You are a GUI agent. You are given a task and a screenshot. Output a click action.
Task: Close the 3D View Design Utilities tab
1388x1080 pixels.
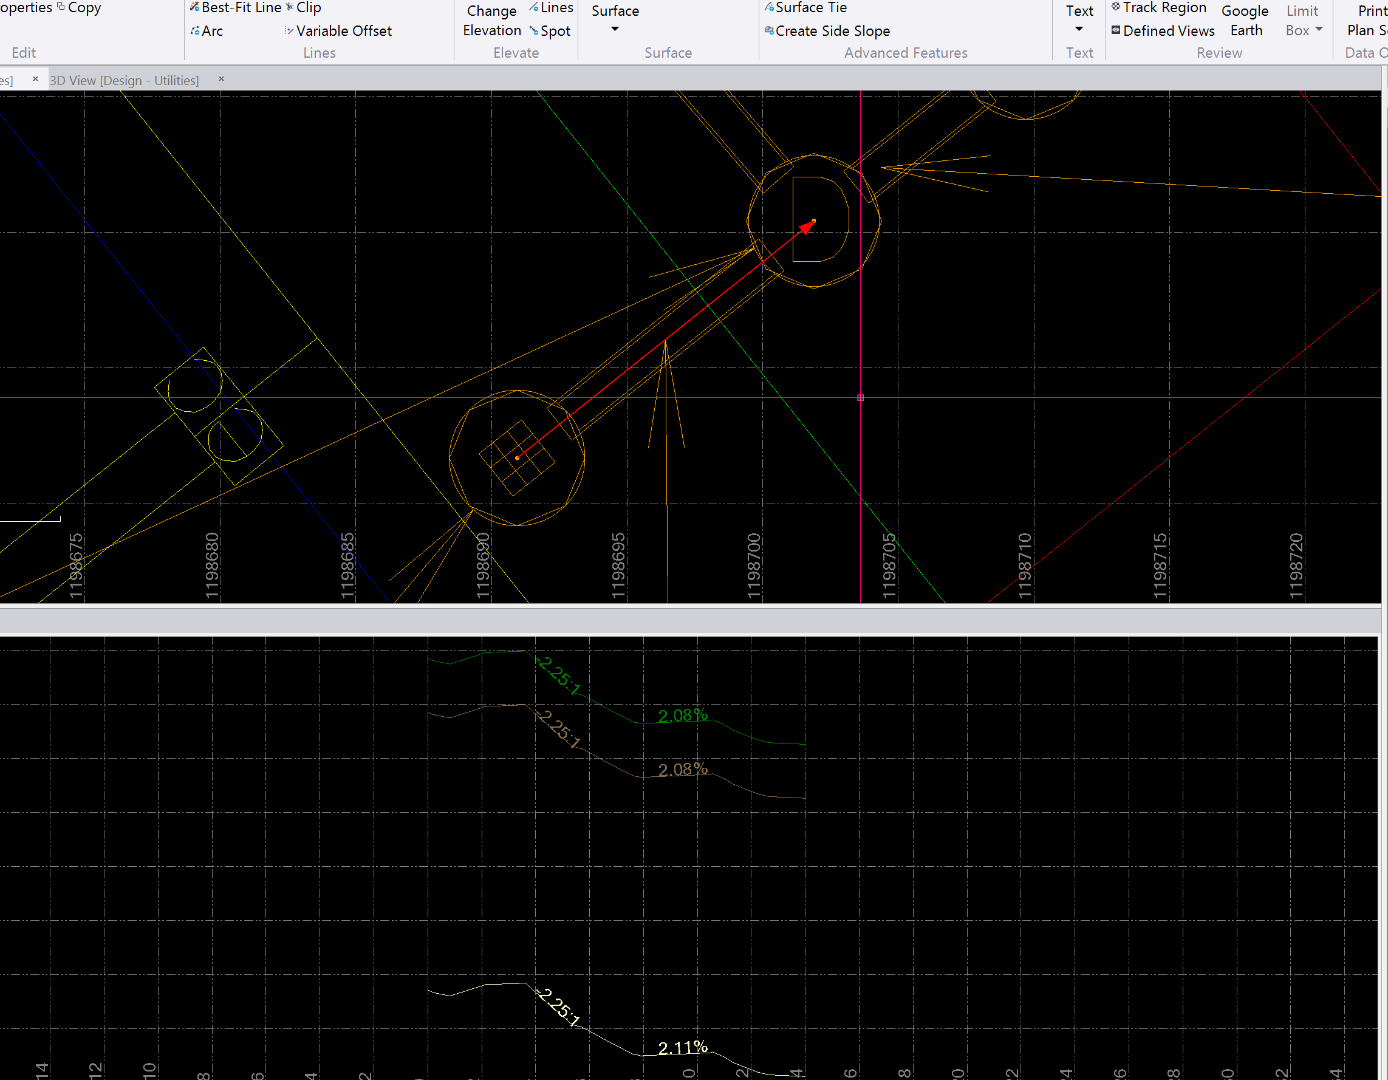coord(221,80)
